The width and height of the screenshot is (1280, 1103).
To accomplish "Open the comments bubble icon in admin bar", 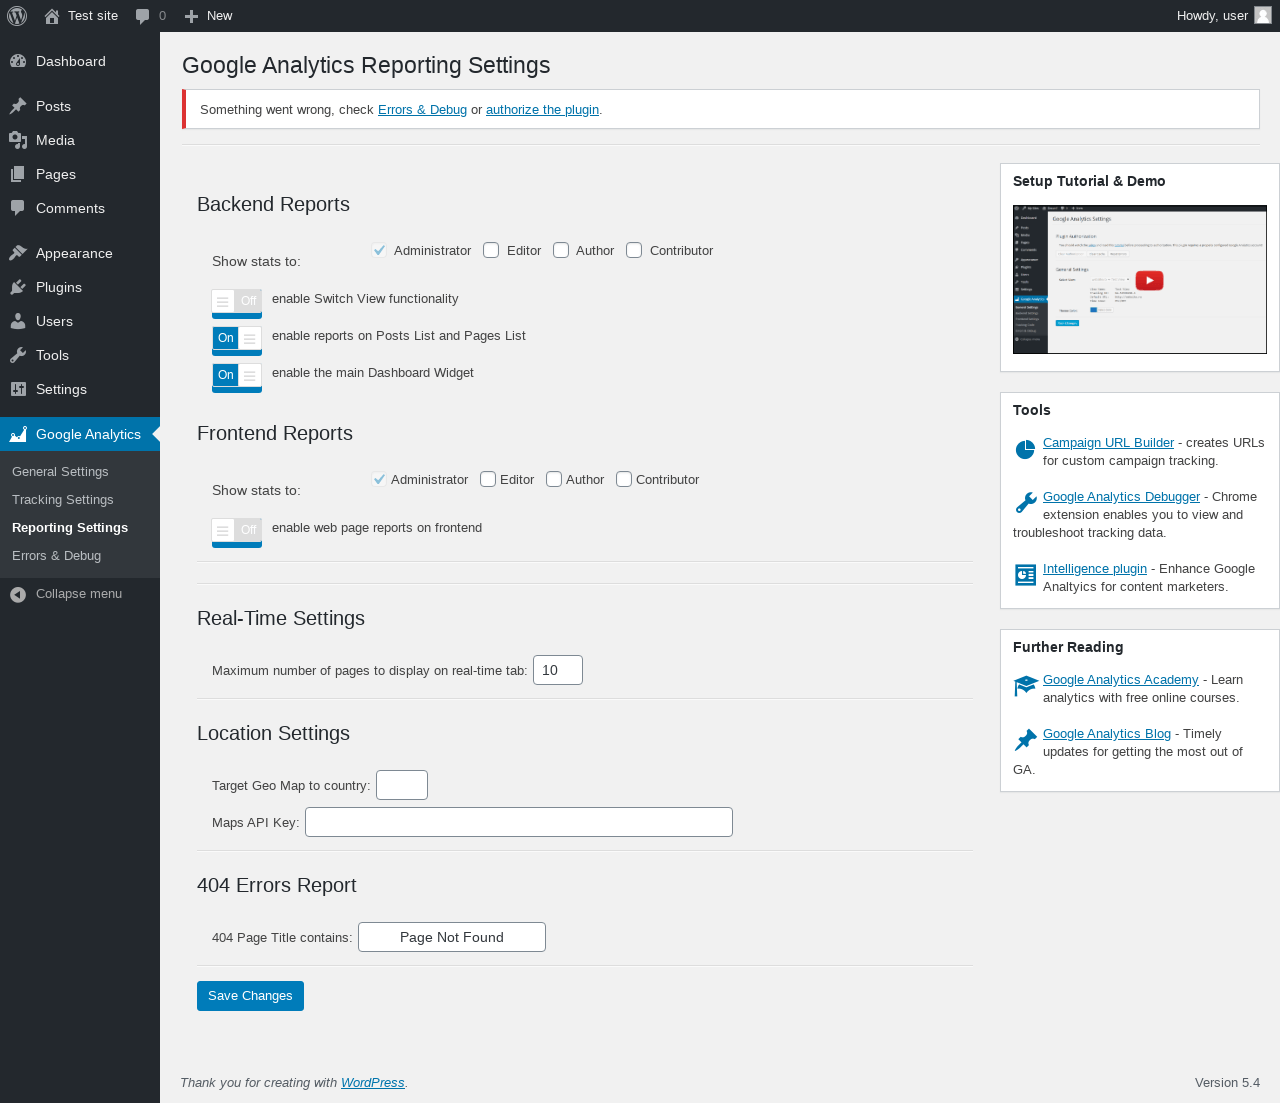I will pyautogui.click(x=143, y=16).
